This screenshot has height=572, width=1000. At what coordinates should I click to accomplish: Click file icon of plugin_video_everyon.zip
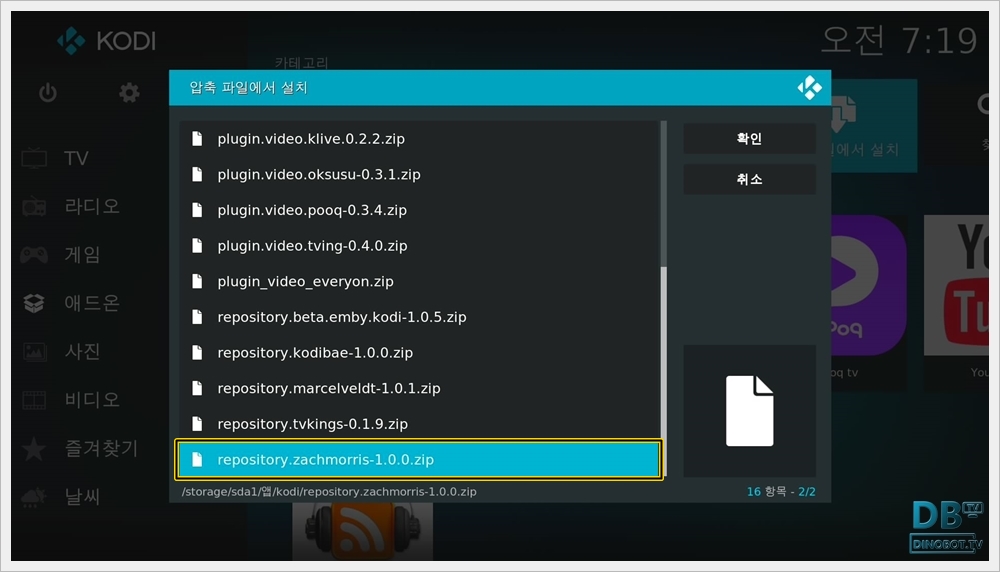click(x=197, y=281)
